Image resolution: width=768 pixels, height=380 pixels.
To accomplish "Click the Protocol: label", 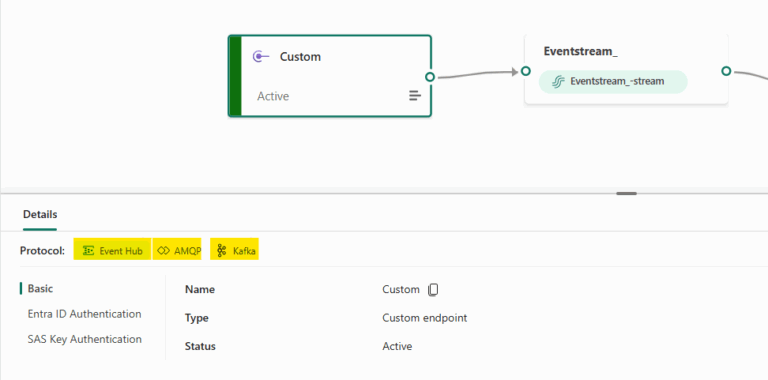I will click(42, 251).
